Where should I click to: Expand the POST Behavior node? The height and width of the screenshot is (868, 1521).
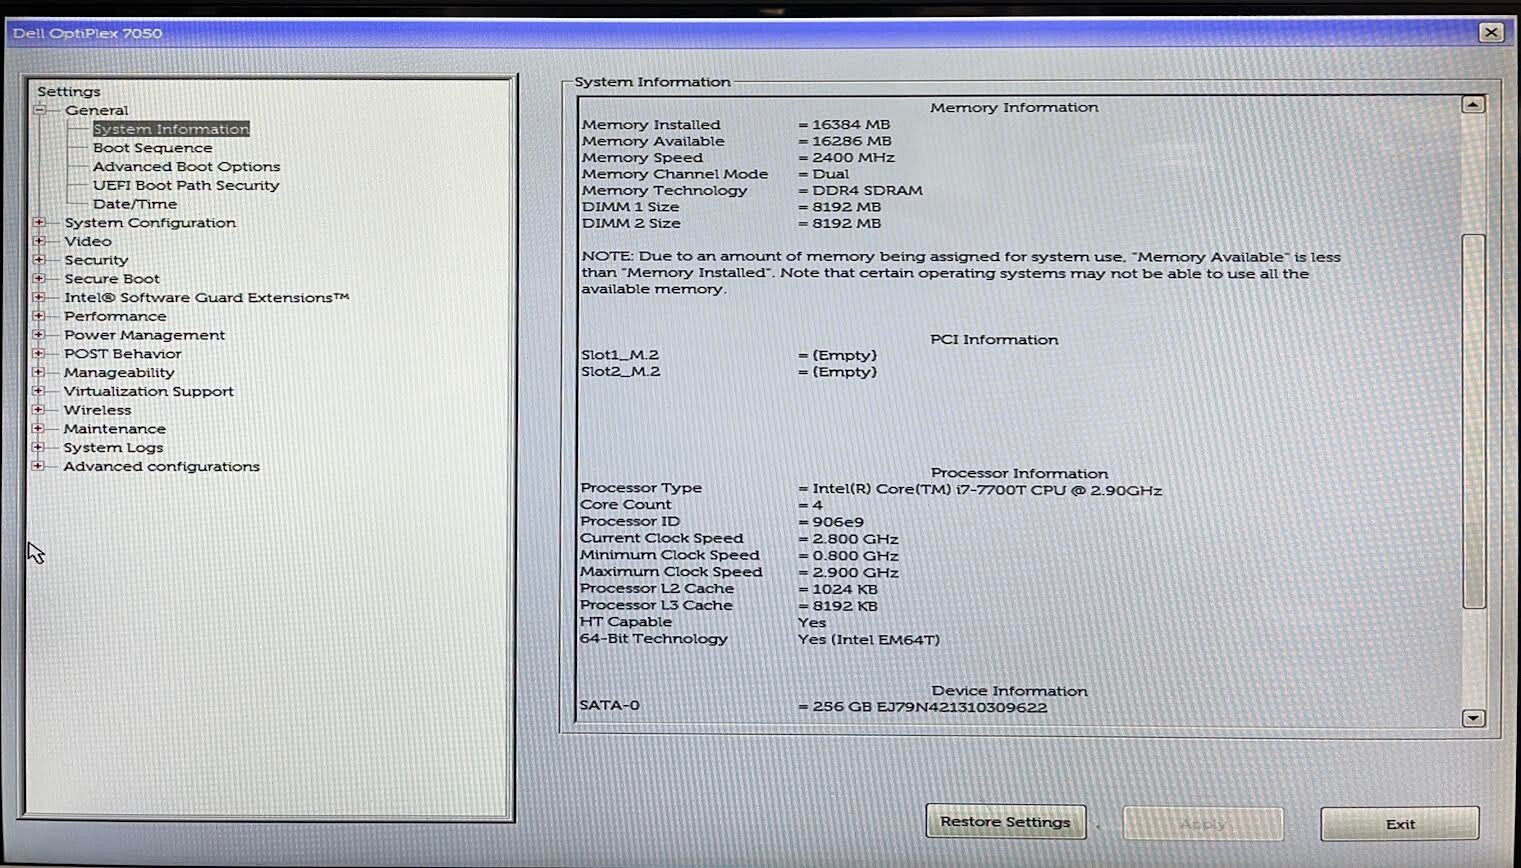click(x=39, y=353)
